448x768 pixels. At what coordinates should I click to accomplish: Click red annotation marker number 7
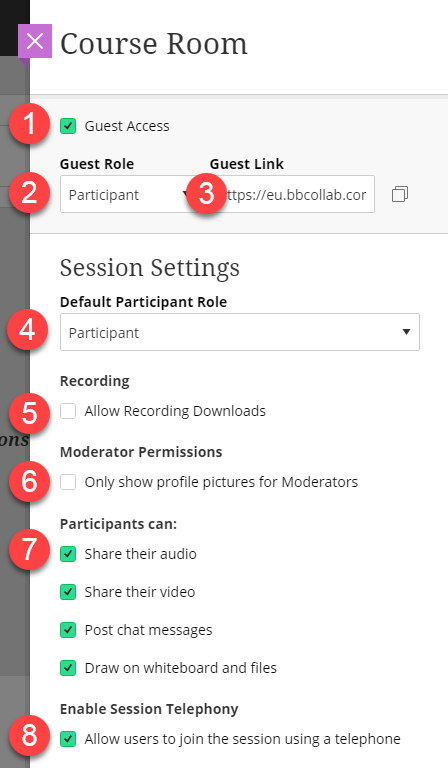[29, 549]
